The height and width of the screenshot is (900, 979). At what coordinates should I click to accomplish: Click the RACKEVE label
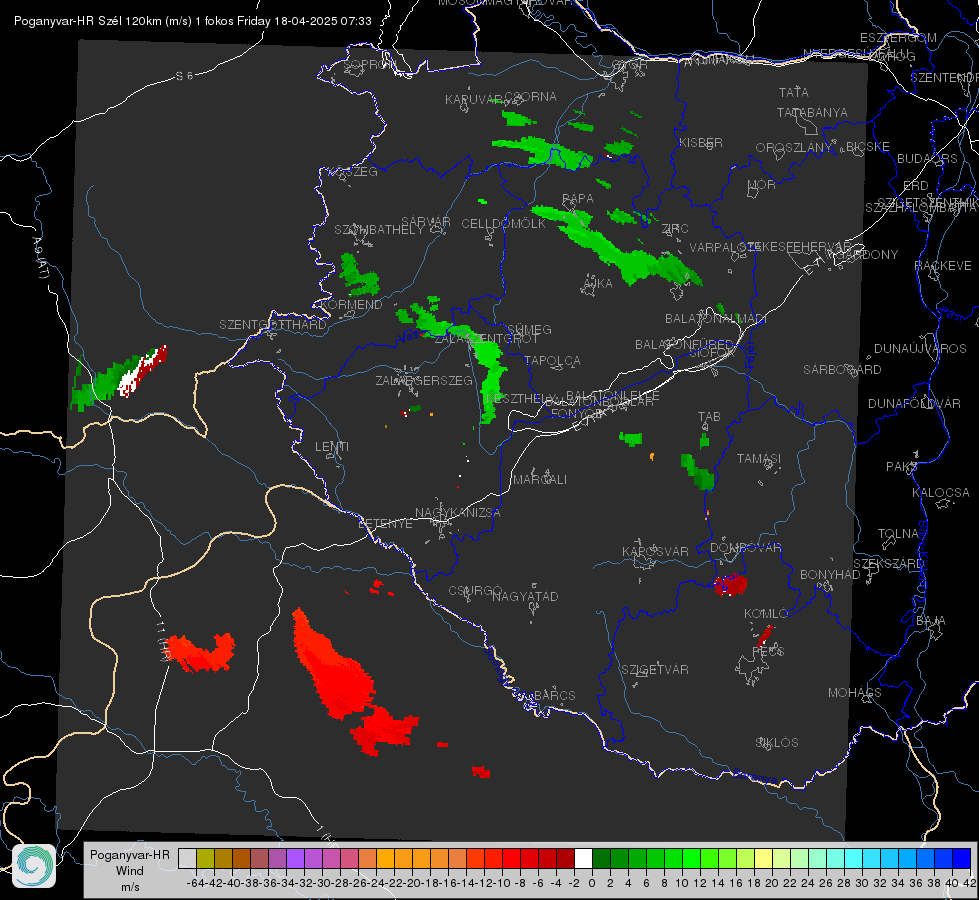click(x=943, y=266)
